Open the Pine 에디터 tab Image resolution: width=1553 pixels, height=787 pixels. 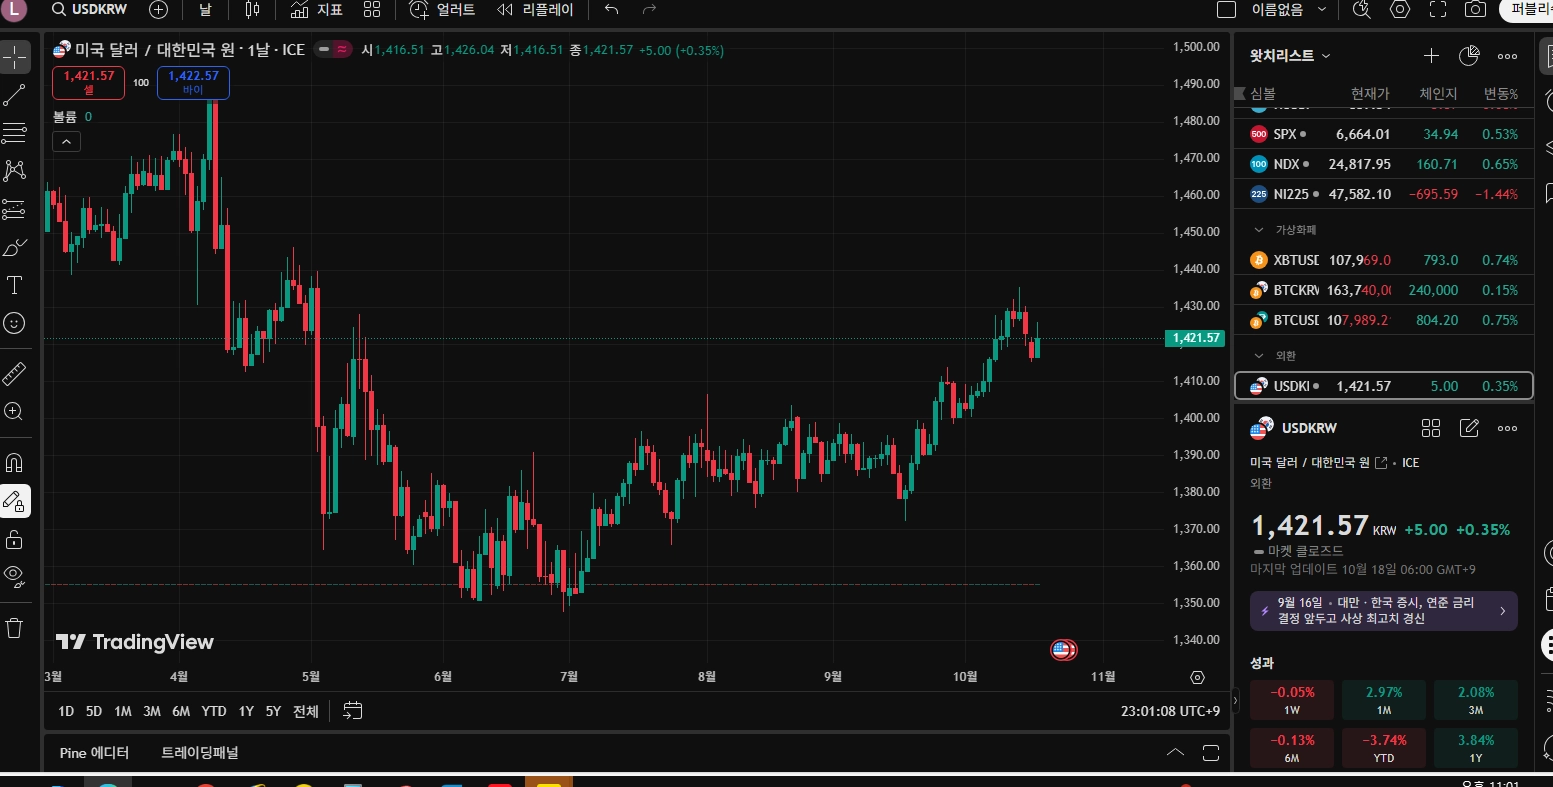(94, 752)
